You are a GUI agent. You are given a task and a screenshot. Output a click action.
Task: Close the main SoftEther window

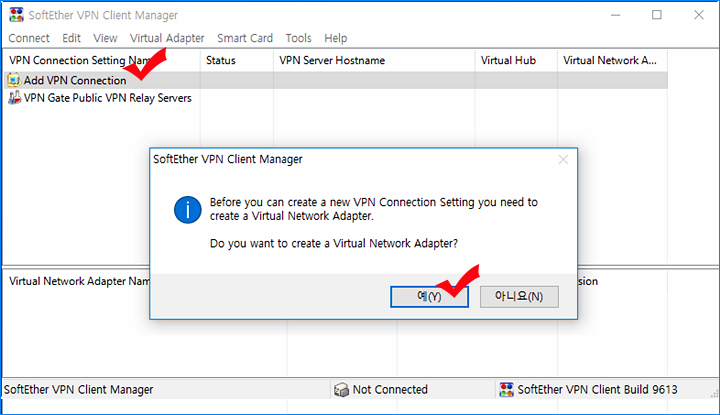[x=699, y=15]
